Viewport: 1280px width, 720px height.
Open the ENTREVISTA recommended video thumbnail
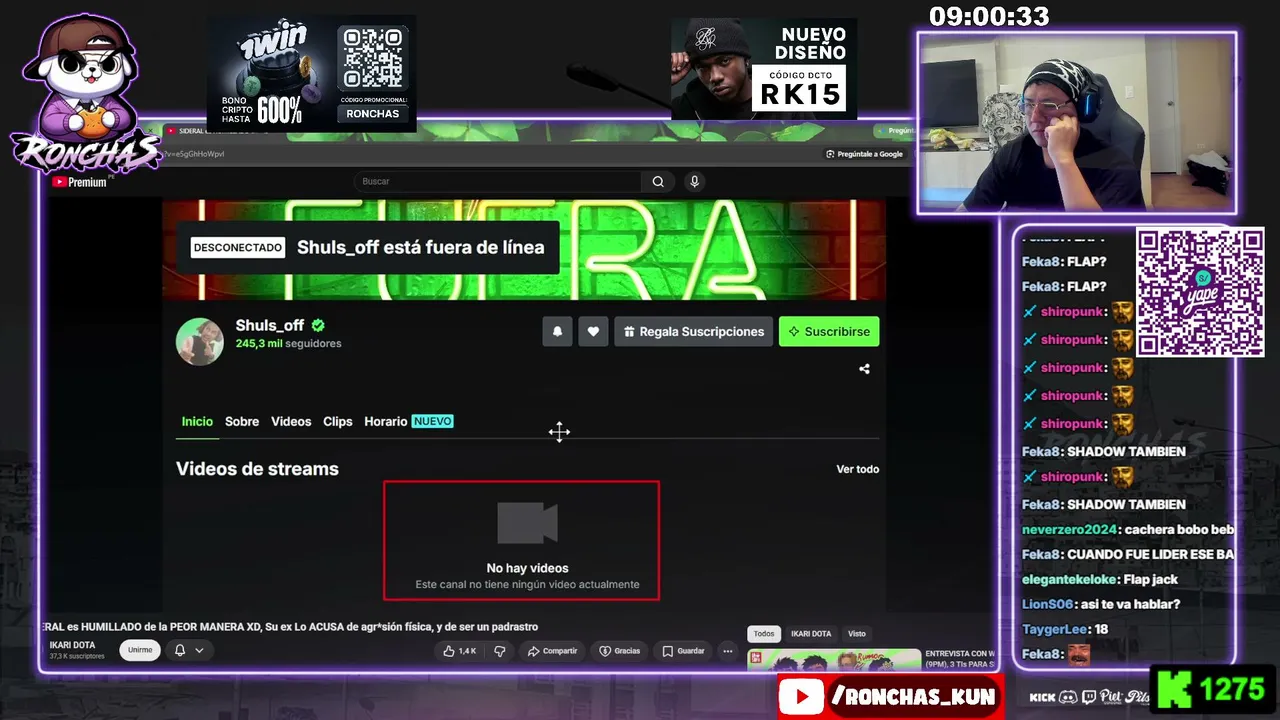click(834, 660)
